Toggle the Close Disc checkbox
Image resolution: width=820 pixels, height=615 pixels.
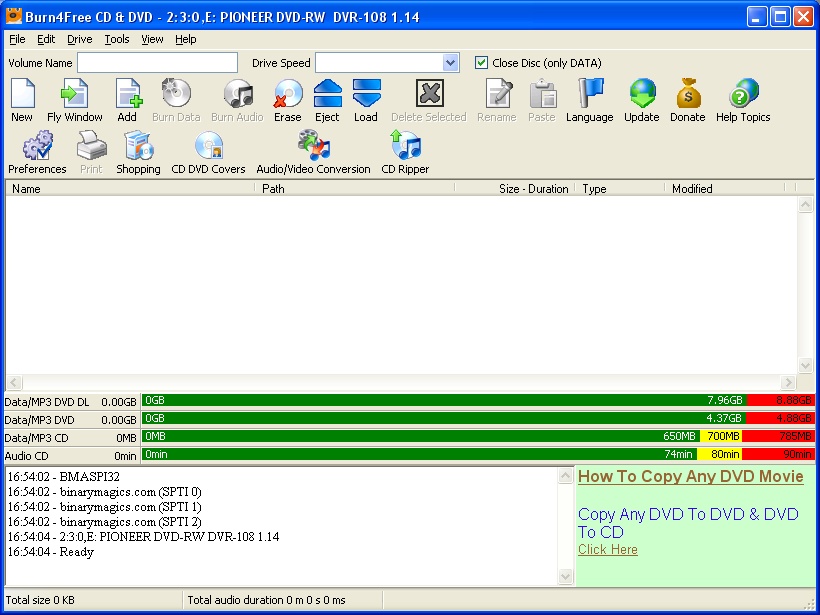[x=481, y=63]
